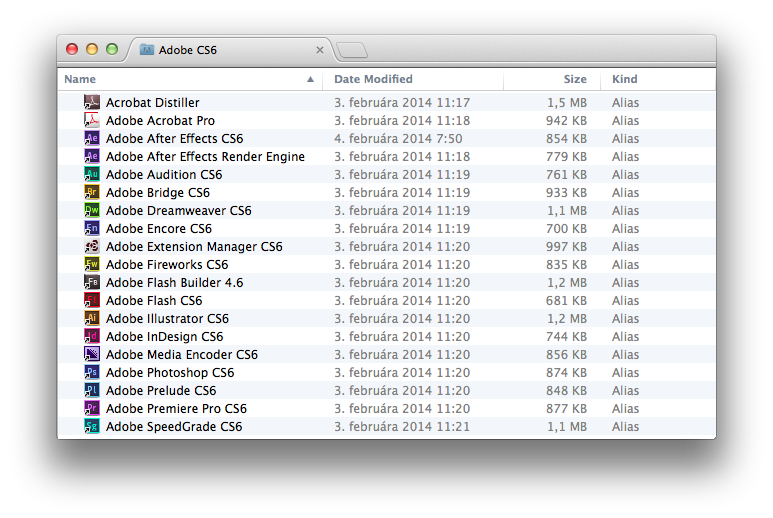Screen dimensions: 773x518
Task: Select the Adobe Illustrator CS6 icon
Action: (92, 318)
